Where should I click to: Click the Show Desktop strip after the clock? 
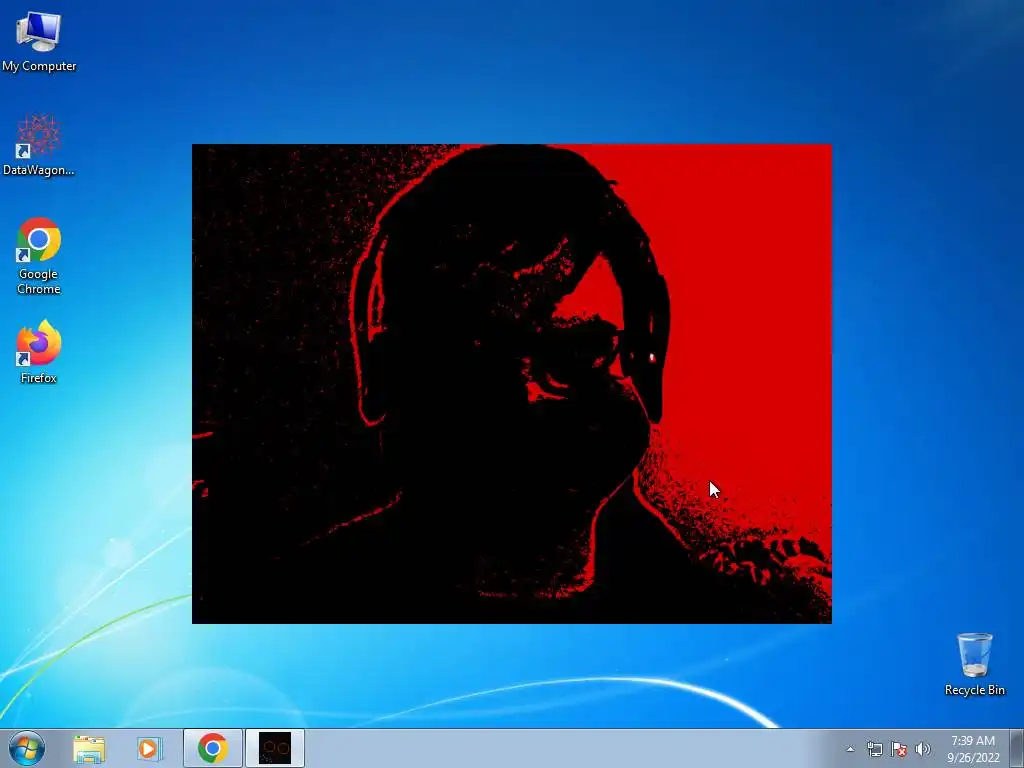pyautogui.click(x=1017, y=748)
